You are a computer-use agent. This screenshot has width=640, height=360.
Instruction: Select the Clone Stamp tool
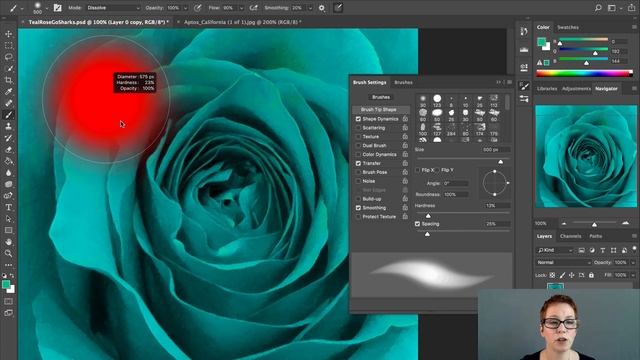click(x=9, y=126)
